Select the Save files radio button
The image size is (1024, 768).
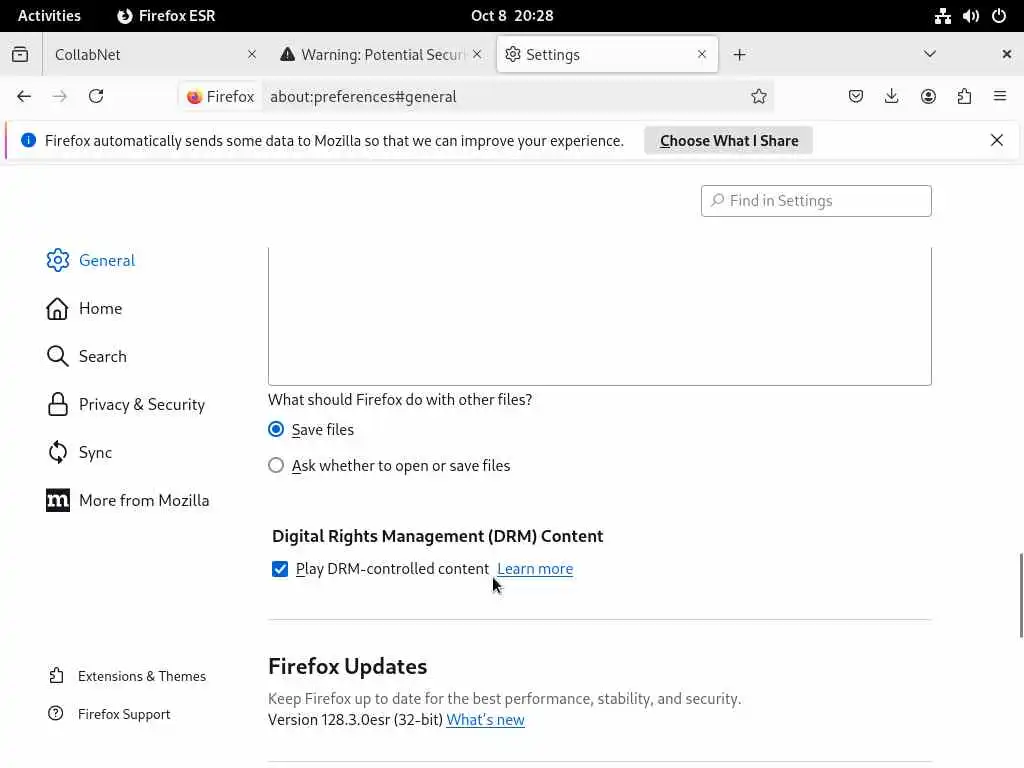pos(276,429)
